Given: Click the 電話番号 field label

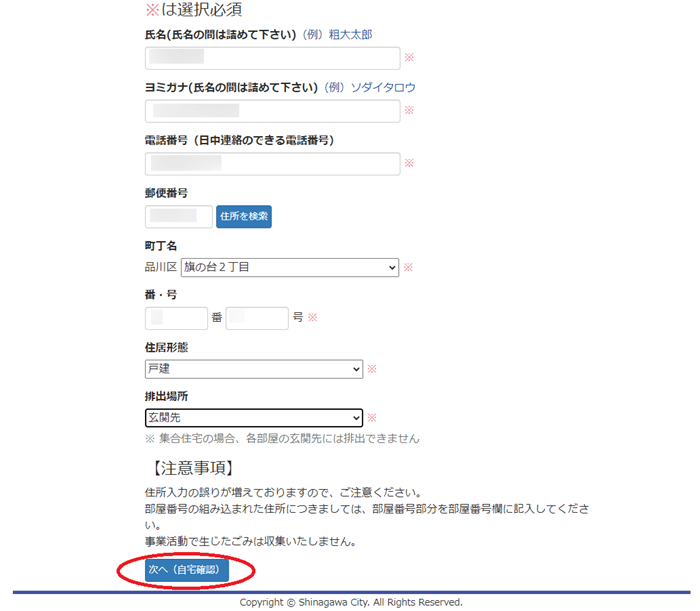Looking at the screenshot, I should (x=239, y=141).
